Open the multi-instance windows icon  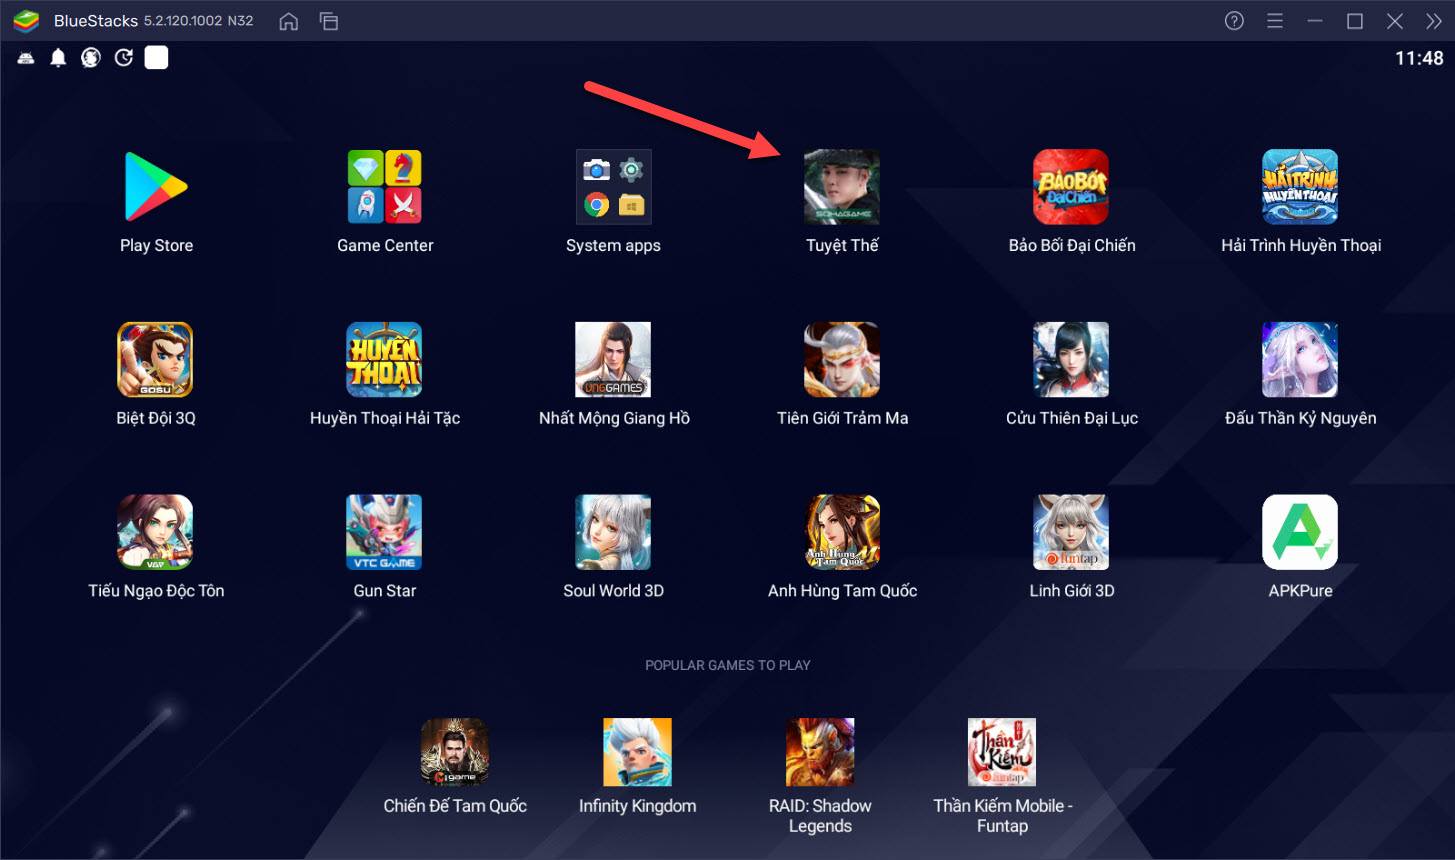[x=328, y=21]
